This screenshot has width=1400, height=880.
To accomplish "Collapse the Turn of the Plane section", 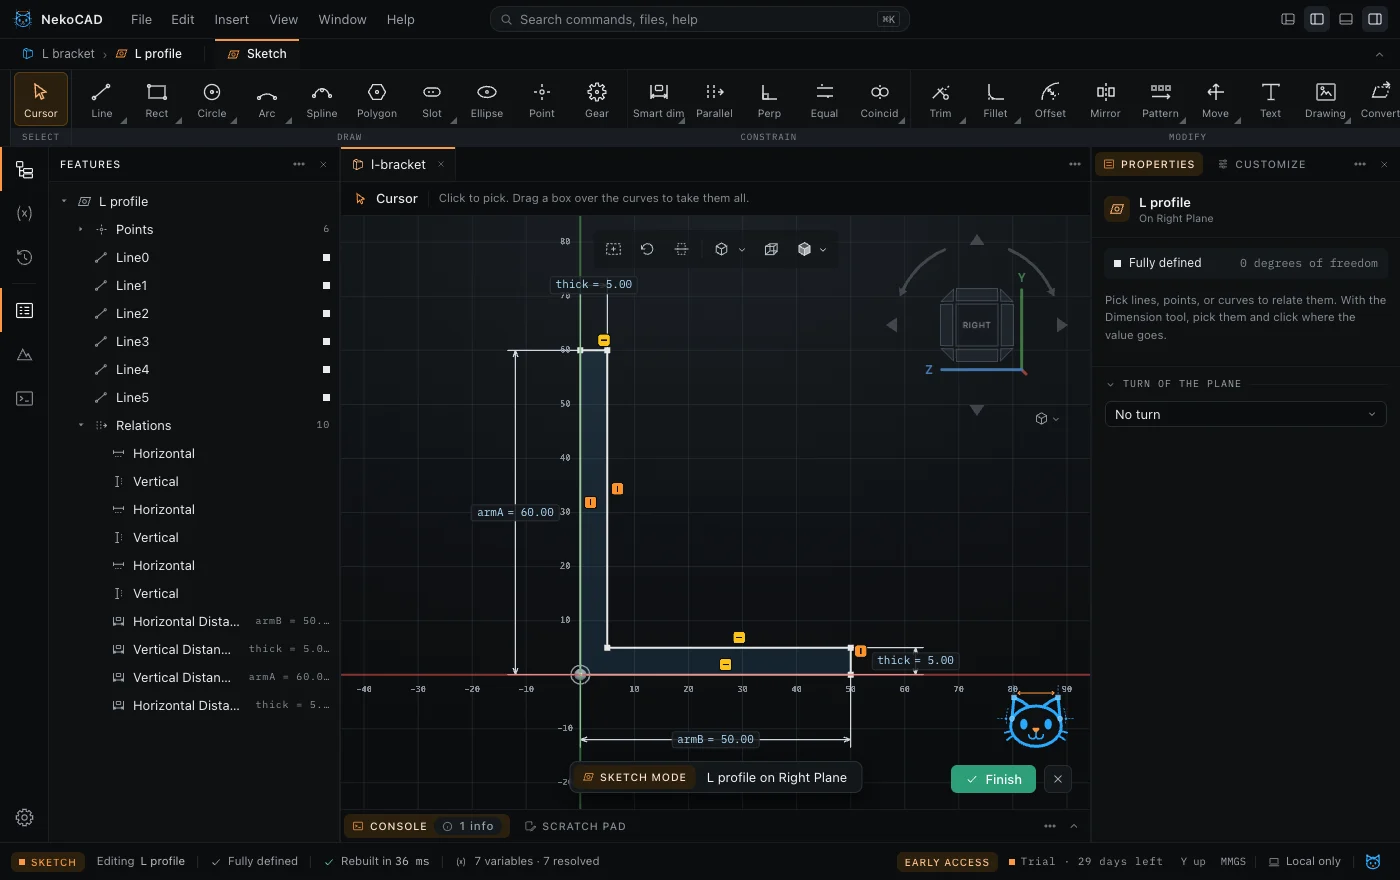I will pyautogui.click(x=1110, y=384).
